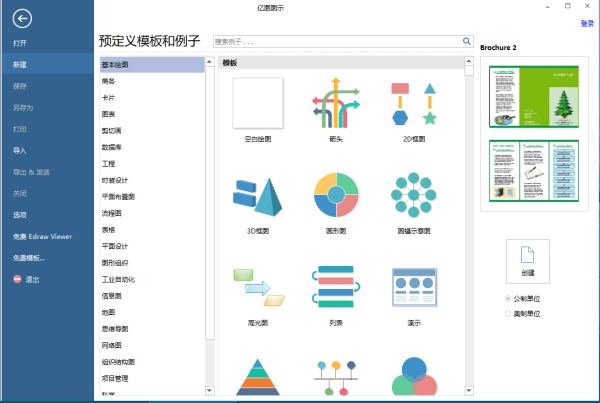
Task: Select the 公制单位 metric units option
Action: tap(509, 298)
